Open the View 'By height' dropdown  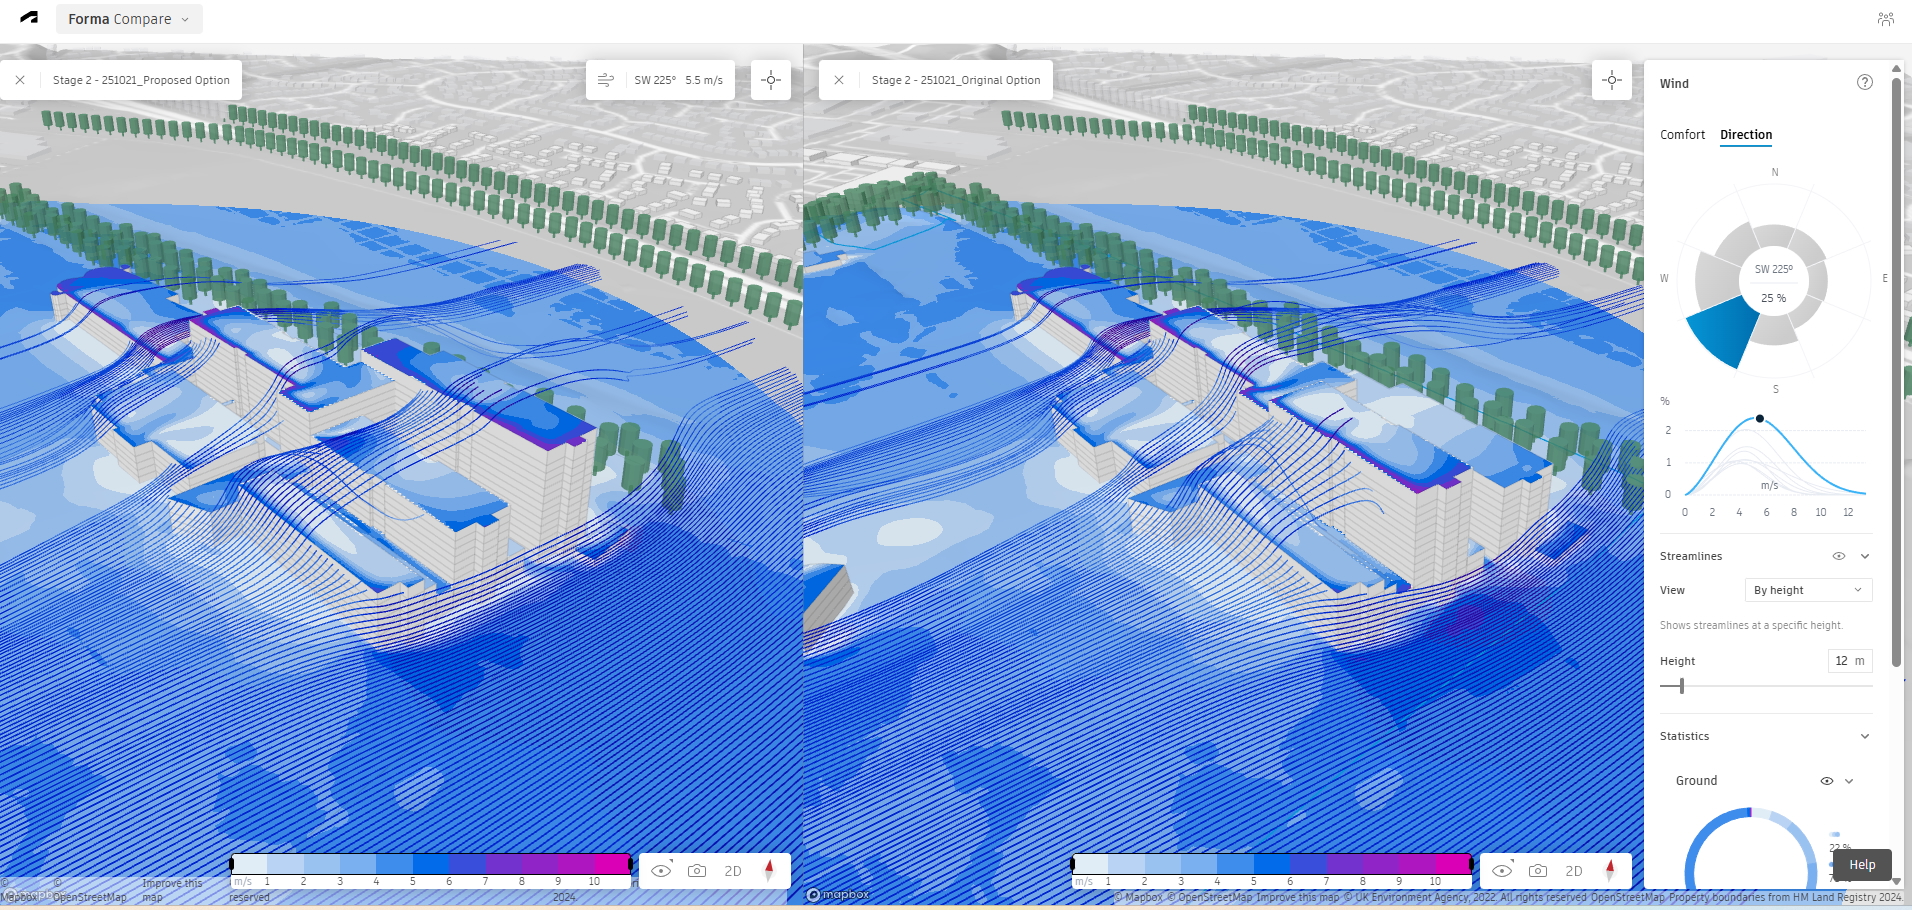(1807, 590)
